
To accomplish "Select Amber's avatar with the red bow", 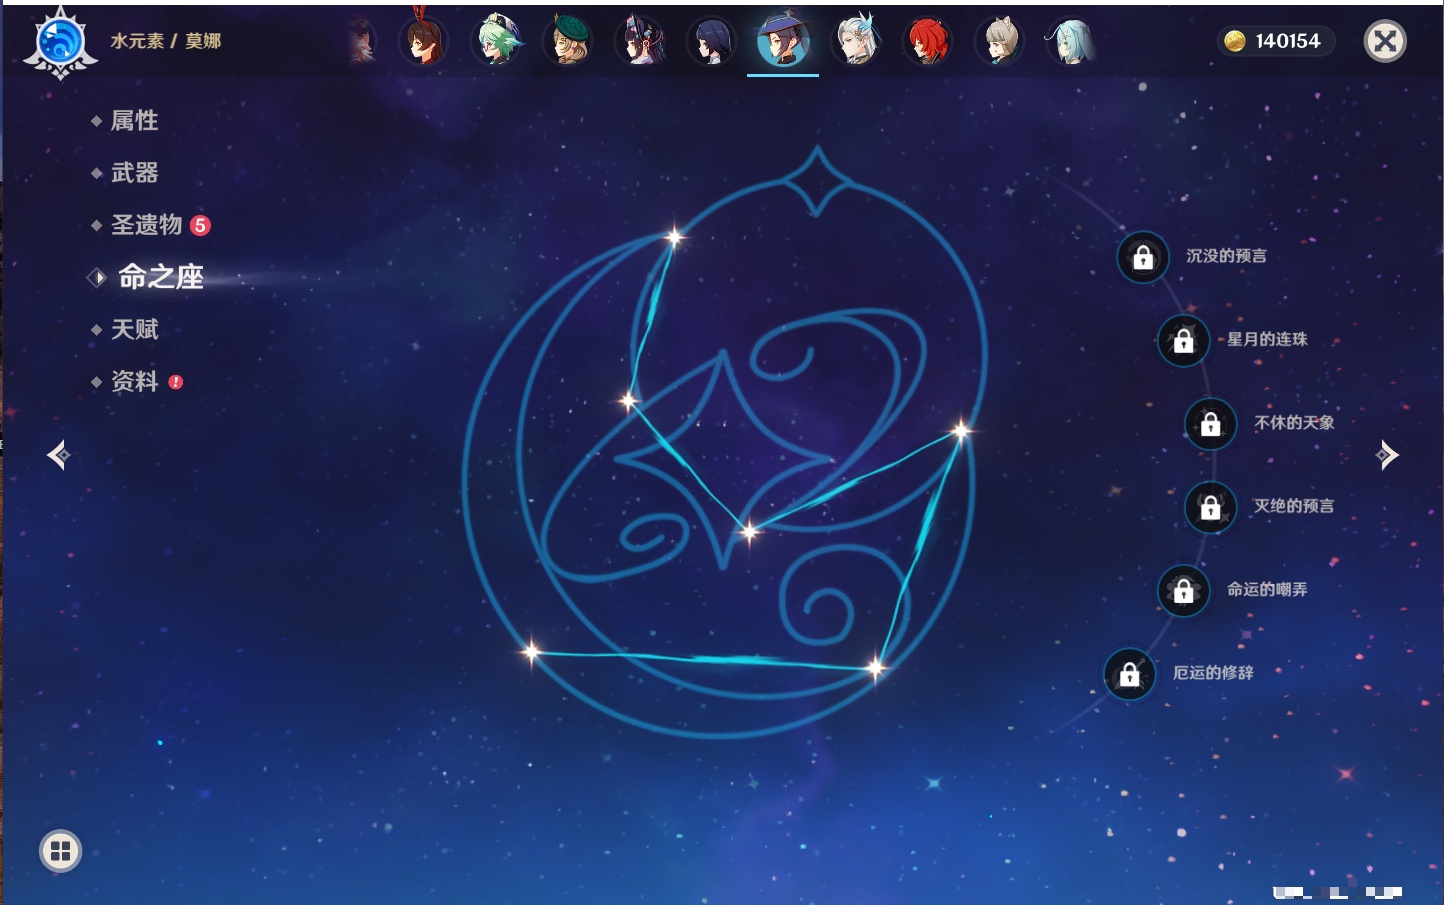I will coord(423,41).
